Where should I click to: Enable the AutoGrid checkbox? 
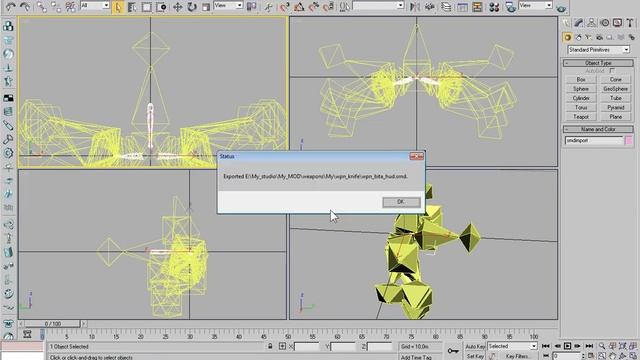click(x=612, y=71)
